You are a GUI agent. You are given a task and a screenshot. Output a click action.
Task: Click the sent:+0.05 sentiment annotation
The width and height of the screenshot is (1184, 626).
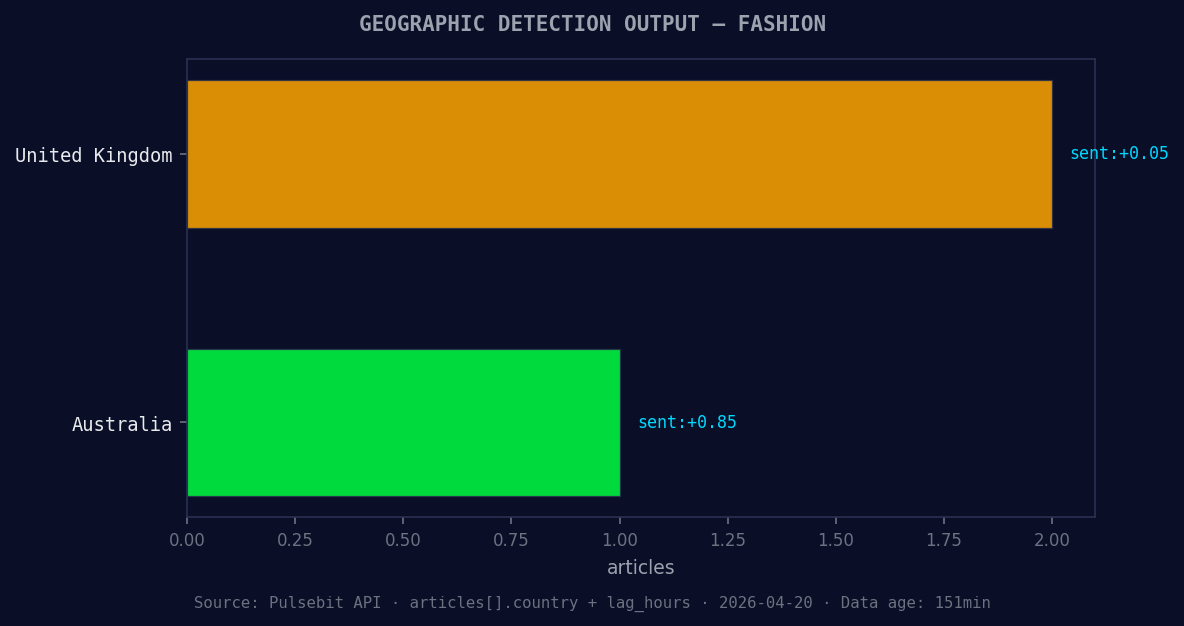1118,153
